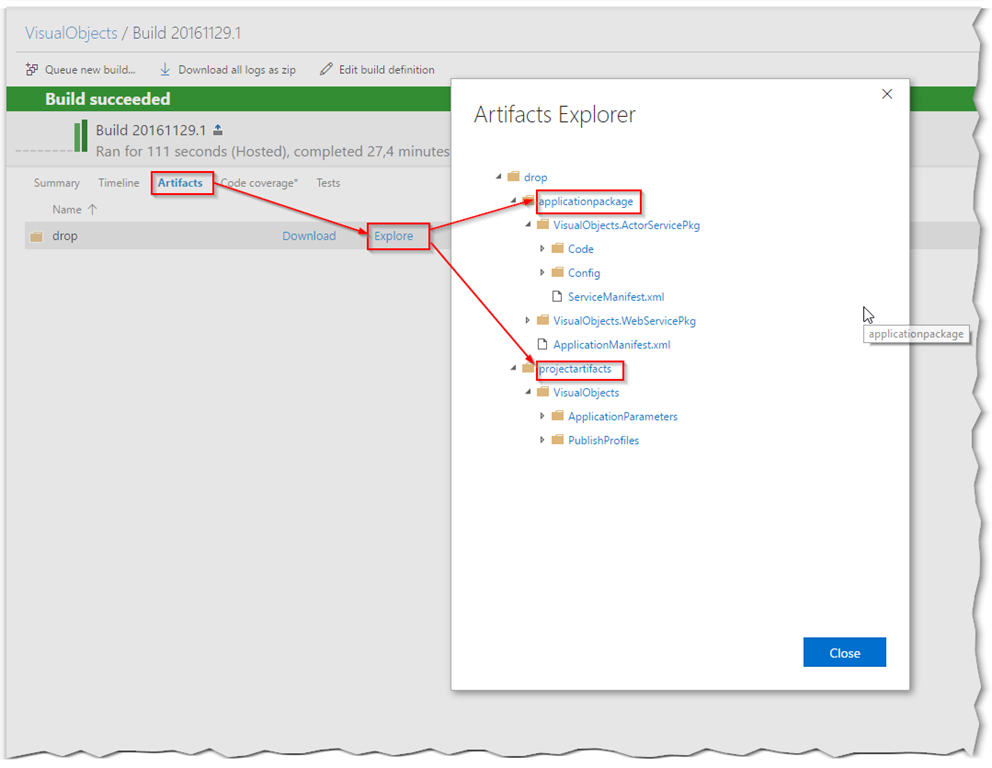
Task: Click the Queue new build icon
Action: 32,70
